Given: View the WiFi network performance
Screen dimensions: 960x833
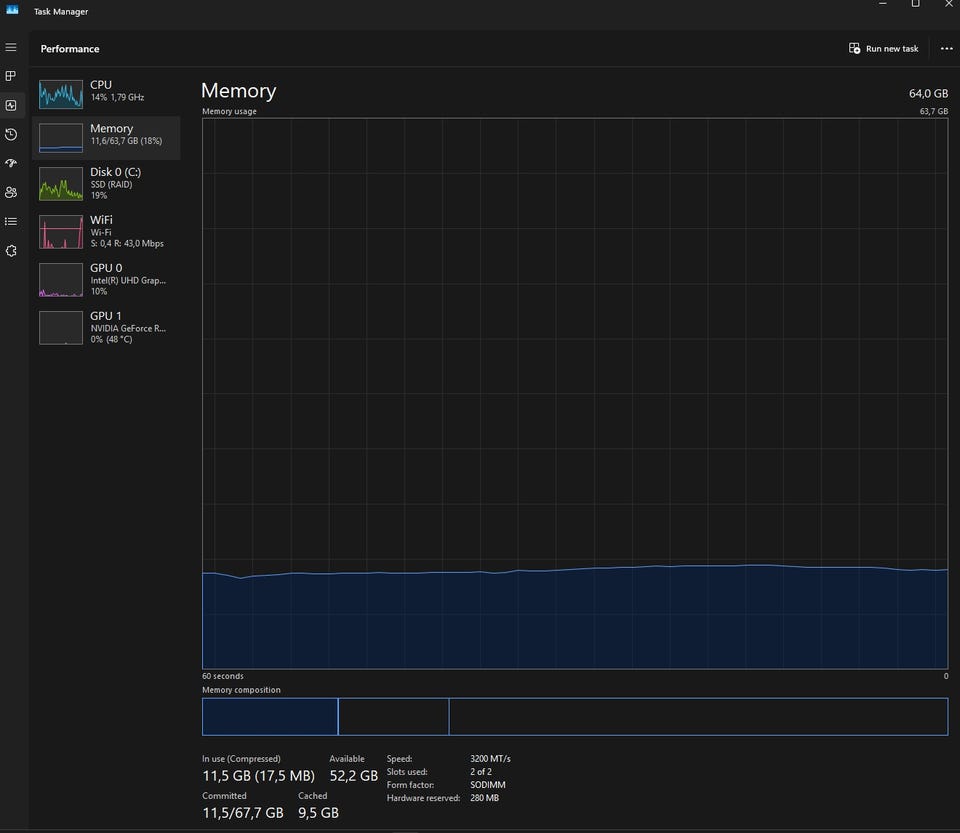Looking at the screenshot, I should pos(106,231).
